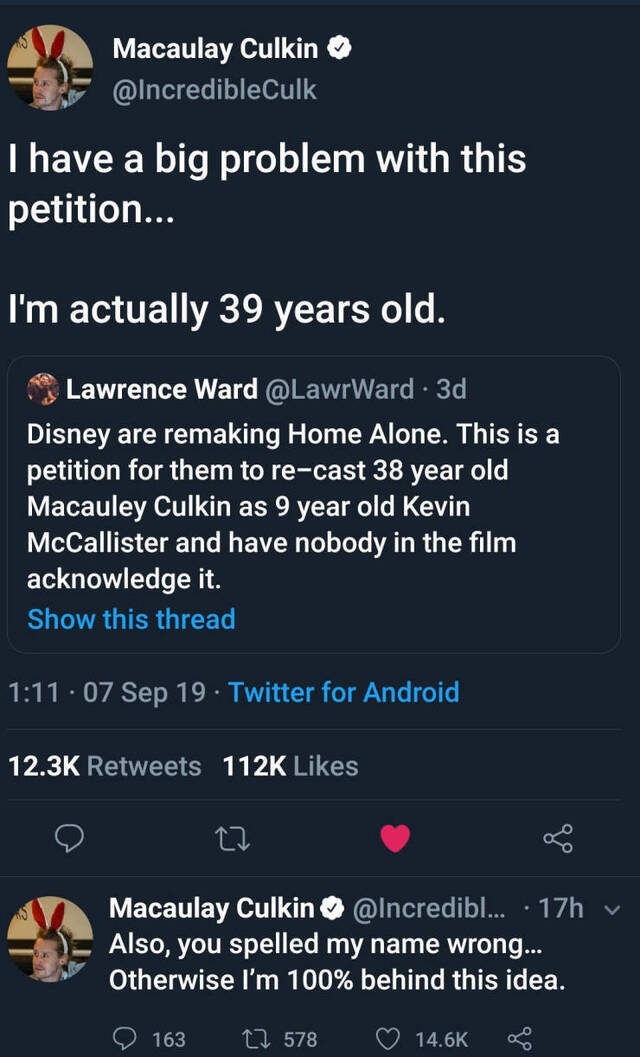
Task: Click Show this thread link
Action: click(x=131, y=619)
